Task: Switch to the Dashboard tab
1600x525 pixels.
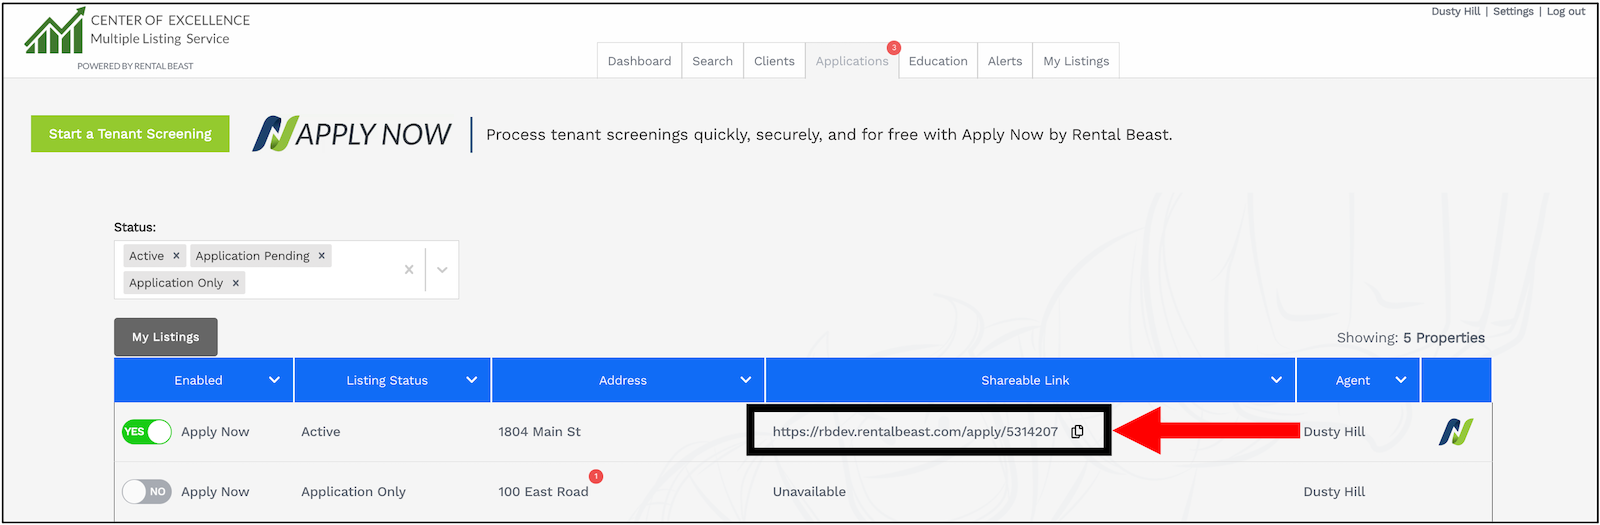Action: pos(639,61)
